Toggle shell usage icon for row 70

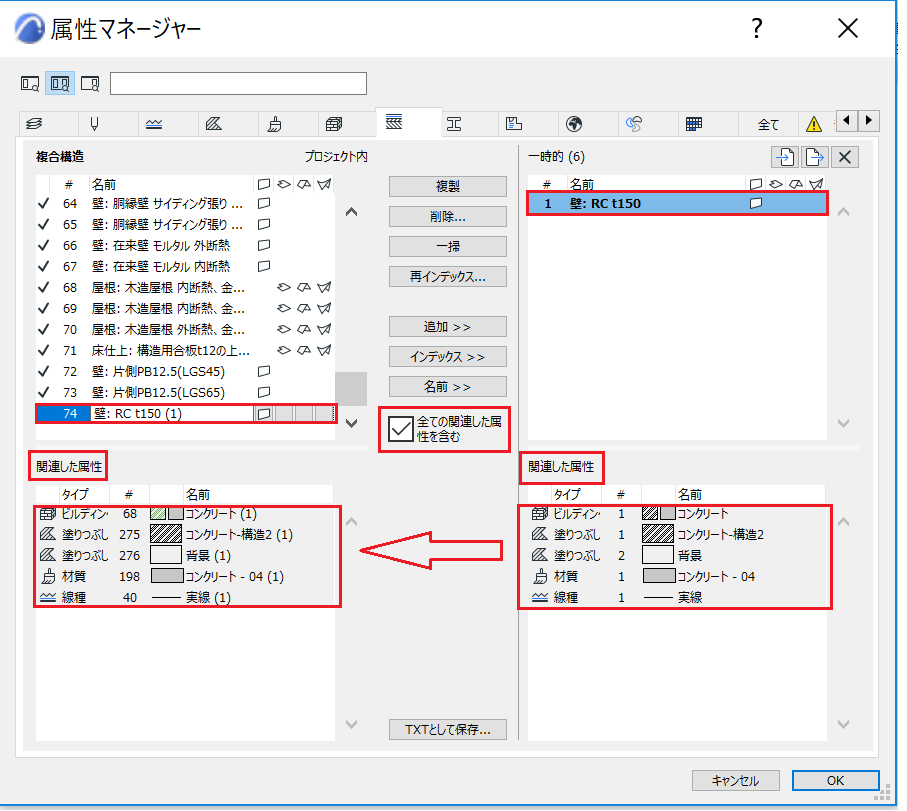pyautogui.click(x=325, y=329)
